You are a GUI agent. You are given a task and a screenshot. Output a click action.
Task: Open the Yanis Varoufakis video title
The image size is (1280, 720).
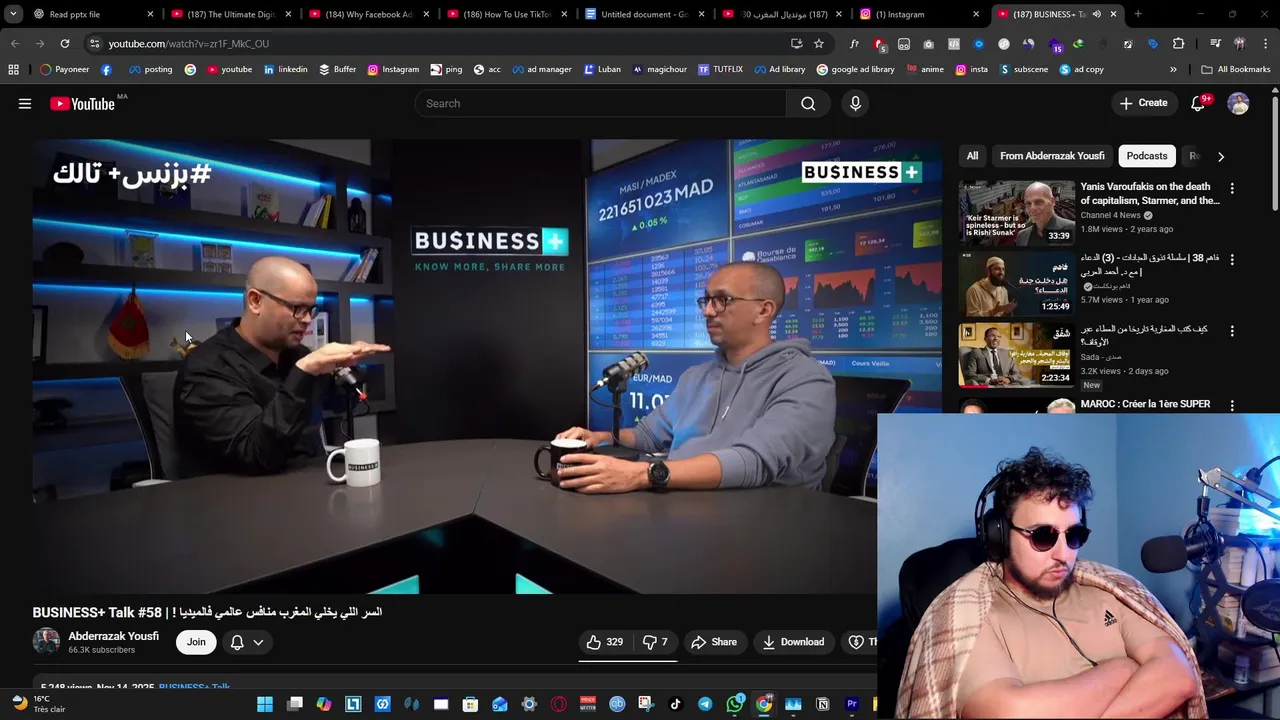[1150, 194]
